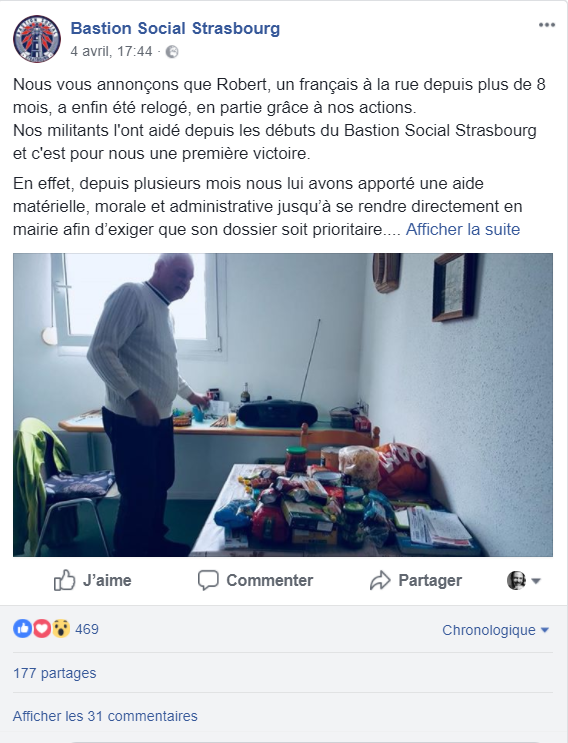Select the Partager button label
The height and width of the screenshot is (743, 568).
430,580
